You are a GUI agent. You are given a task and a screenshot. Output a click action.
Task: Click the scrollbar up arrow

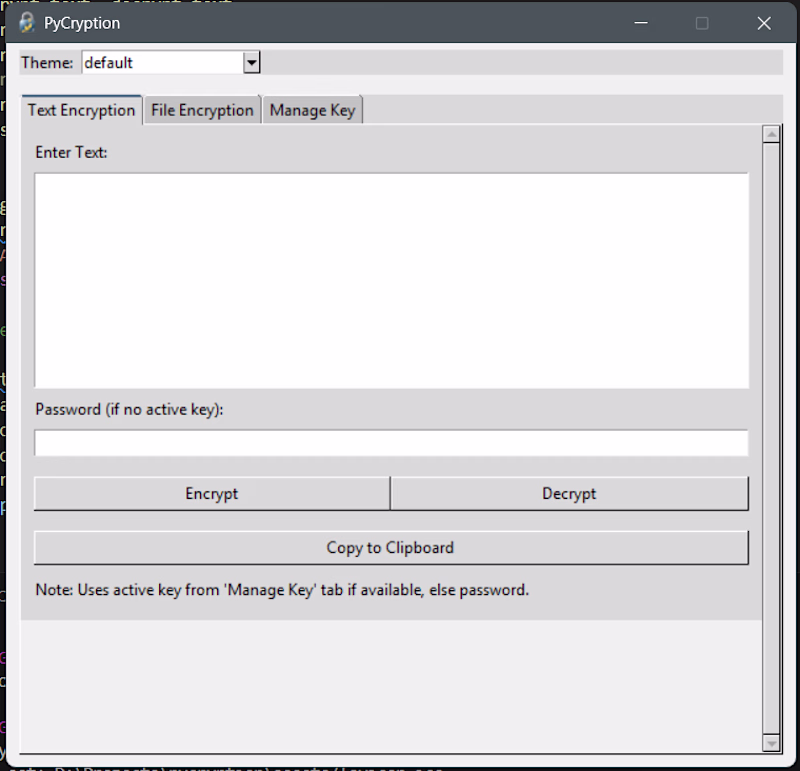(771, 135)
